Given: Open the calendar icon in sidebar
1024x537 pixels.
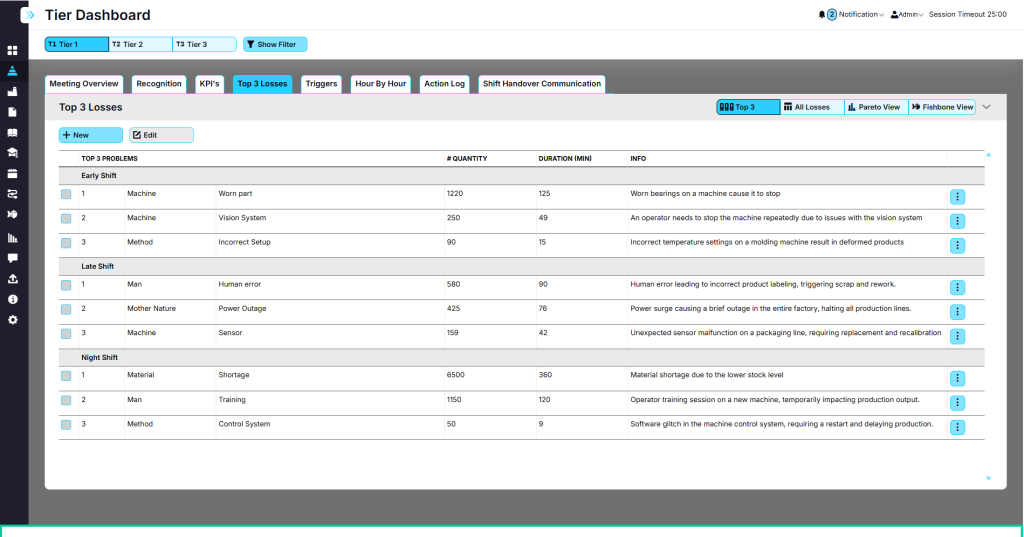Looking at the screenshot, I should 12,174.
